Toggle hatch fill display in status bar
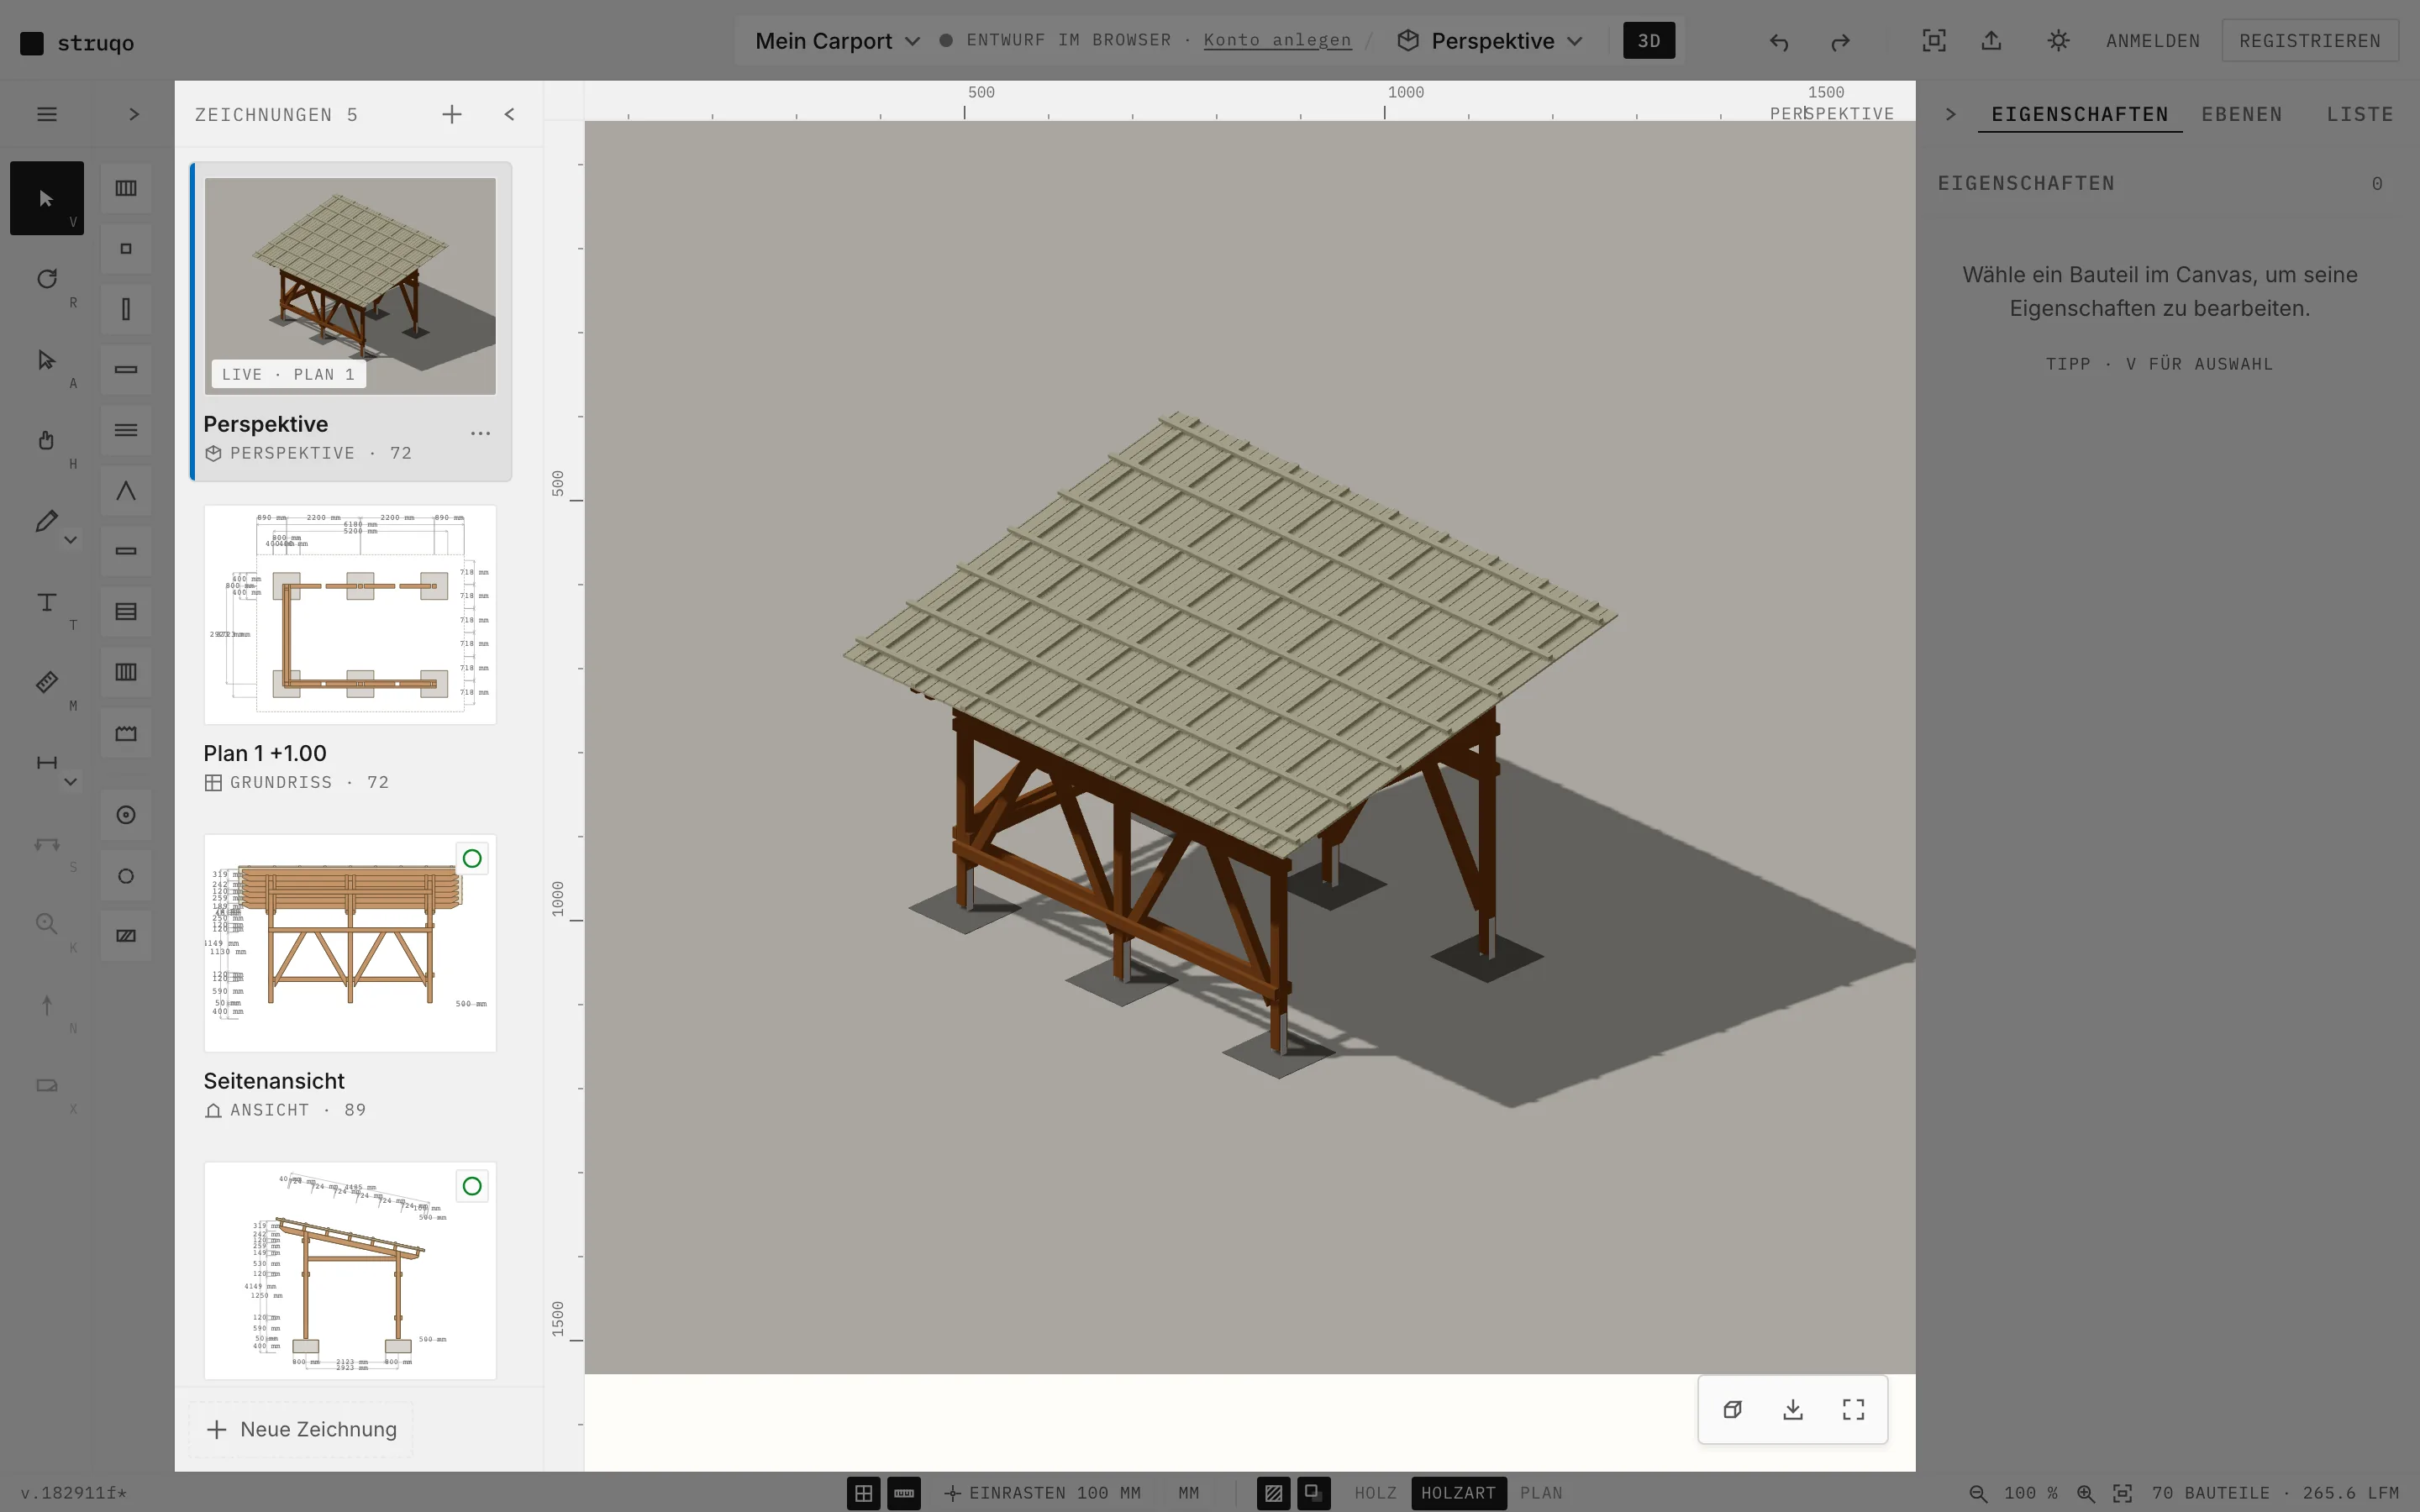Image resolution: width=2420 pixels, height=1512 pixels. coord(1273,1493)
